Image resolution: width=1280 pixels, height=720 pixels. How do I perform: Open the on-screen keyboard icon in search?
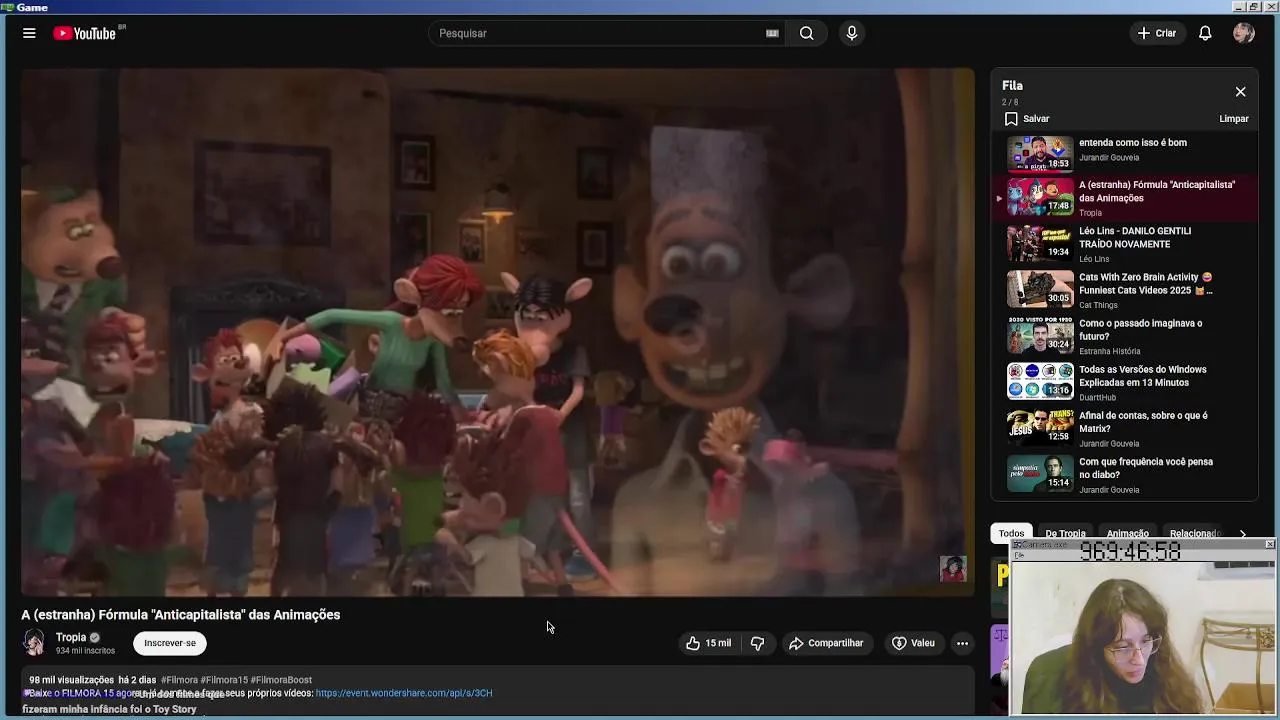coord(772,33)
